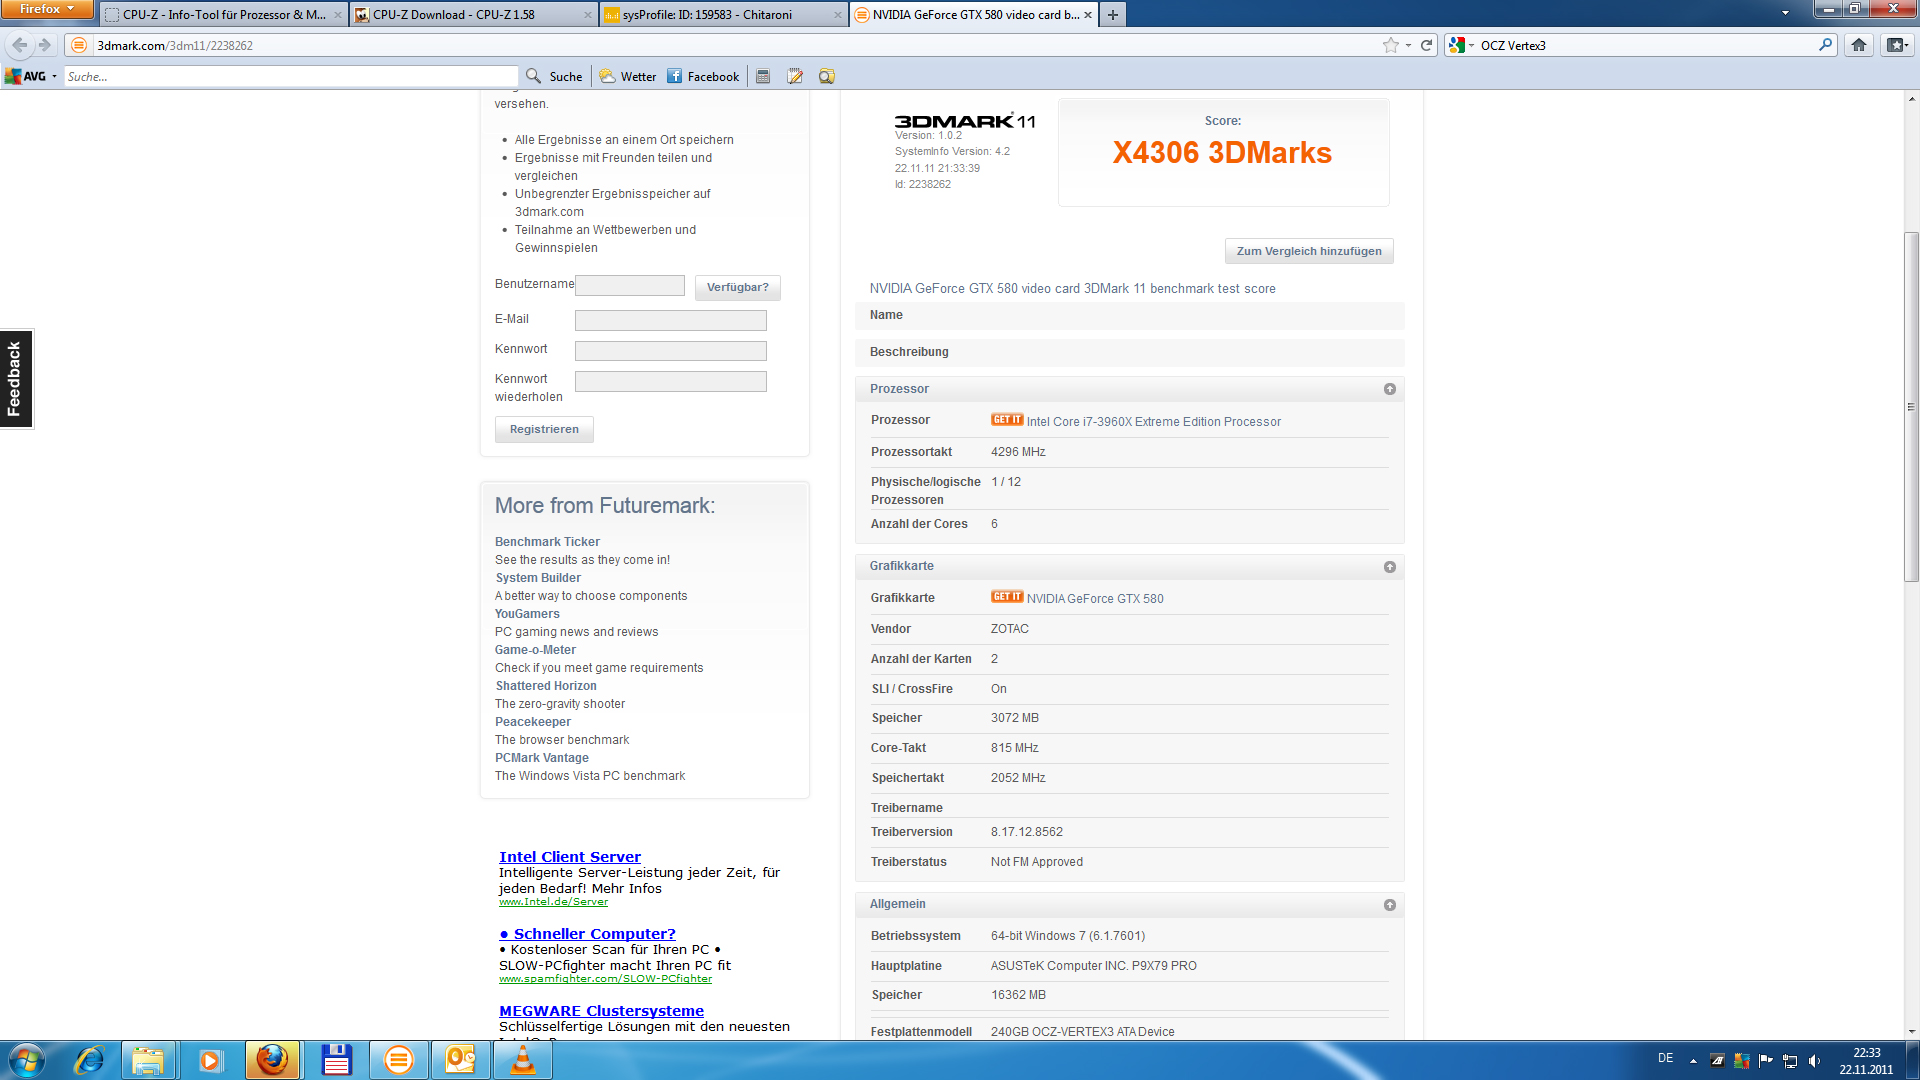Bookmark this page with the star icon
Screen dimensions: 1920x1080
tap(1390, 45)
